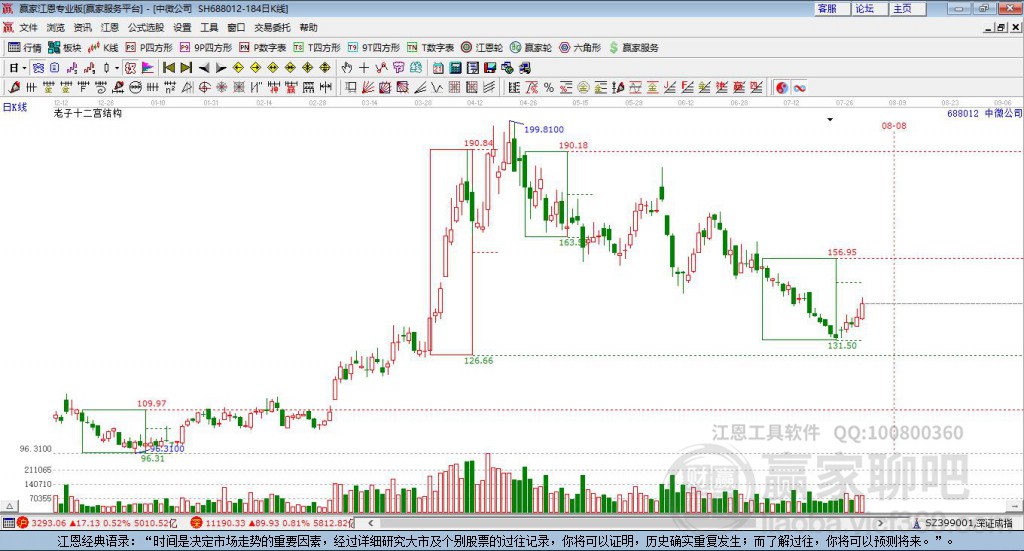This screenshot has height=551, width=1024.
Task: Click the 日K线 label at chart corner
Action: (x=14, y=107)
